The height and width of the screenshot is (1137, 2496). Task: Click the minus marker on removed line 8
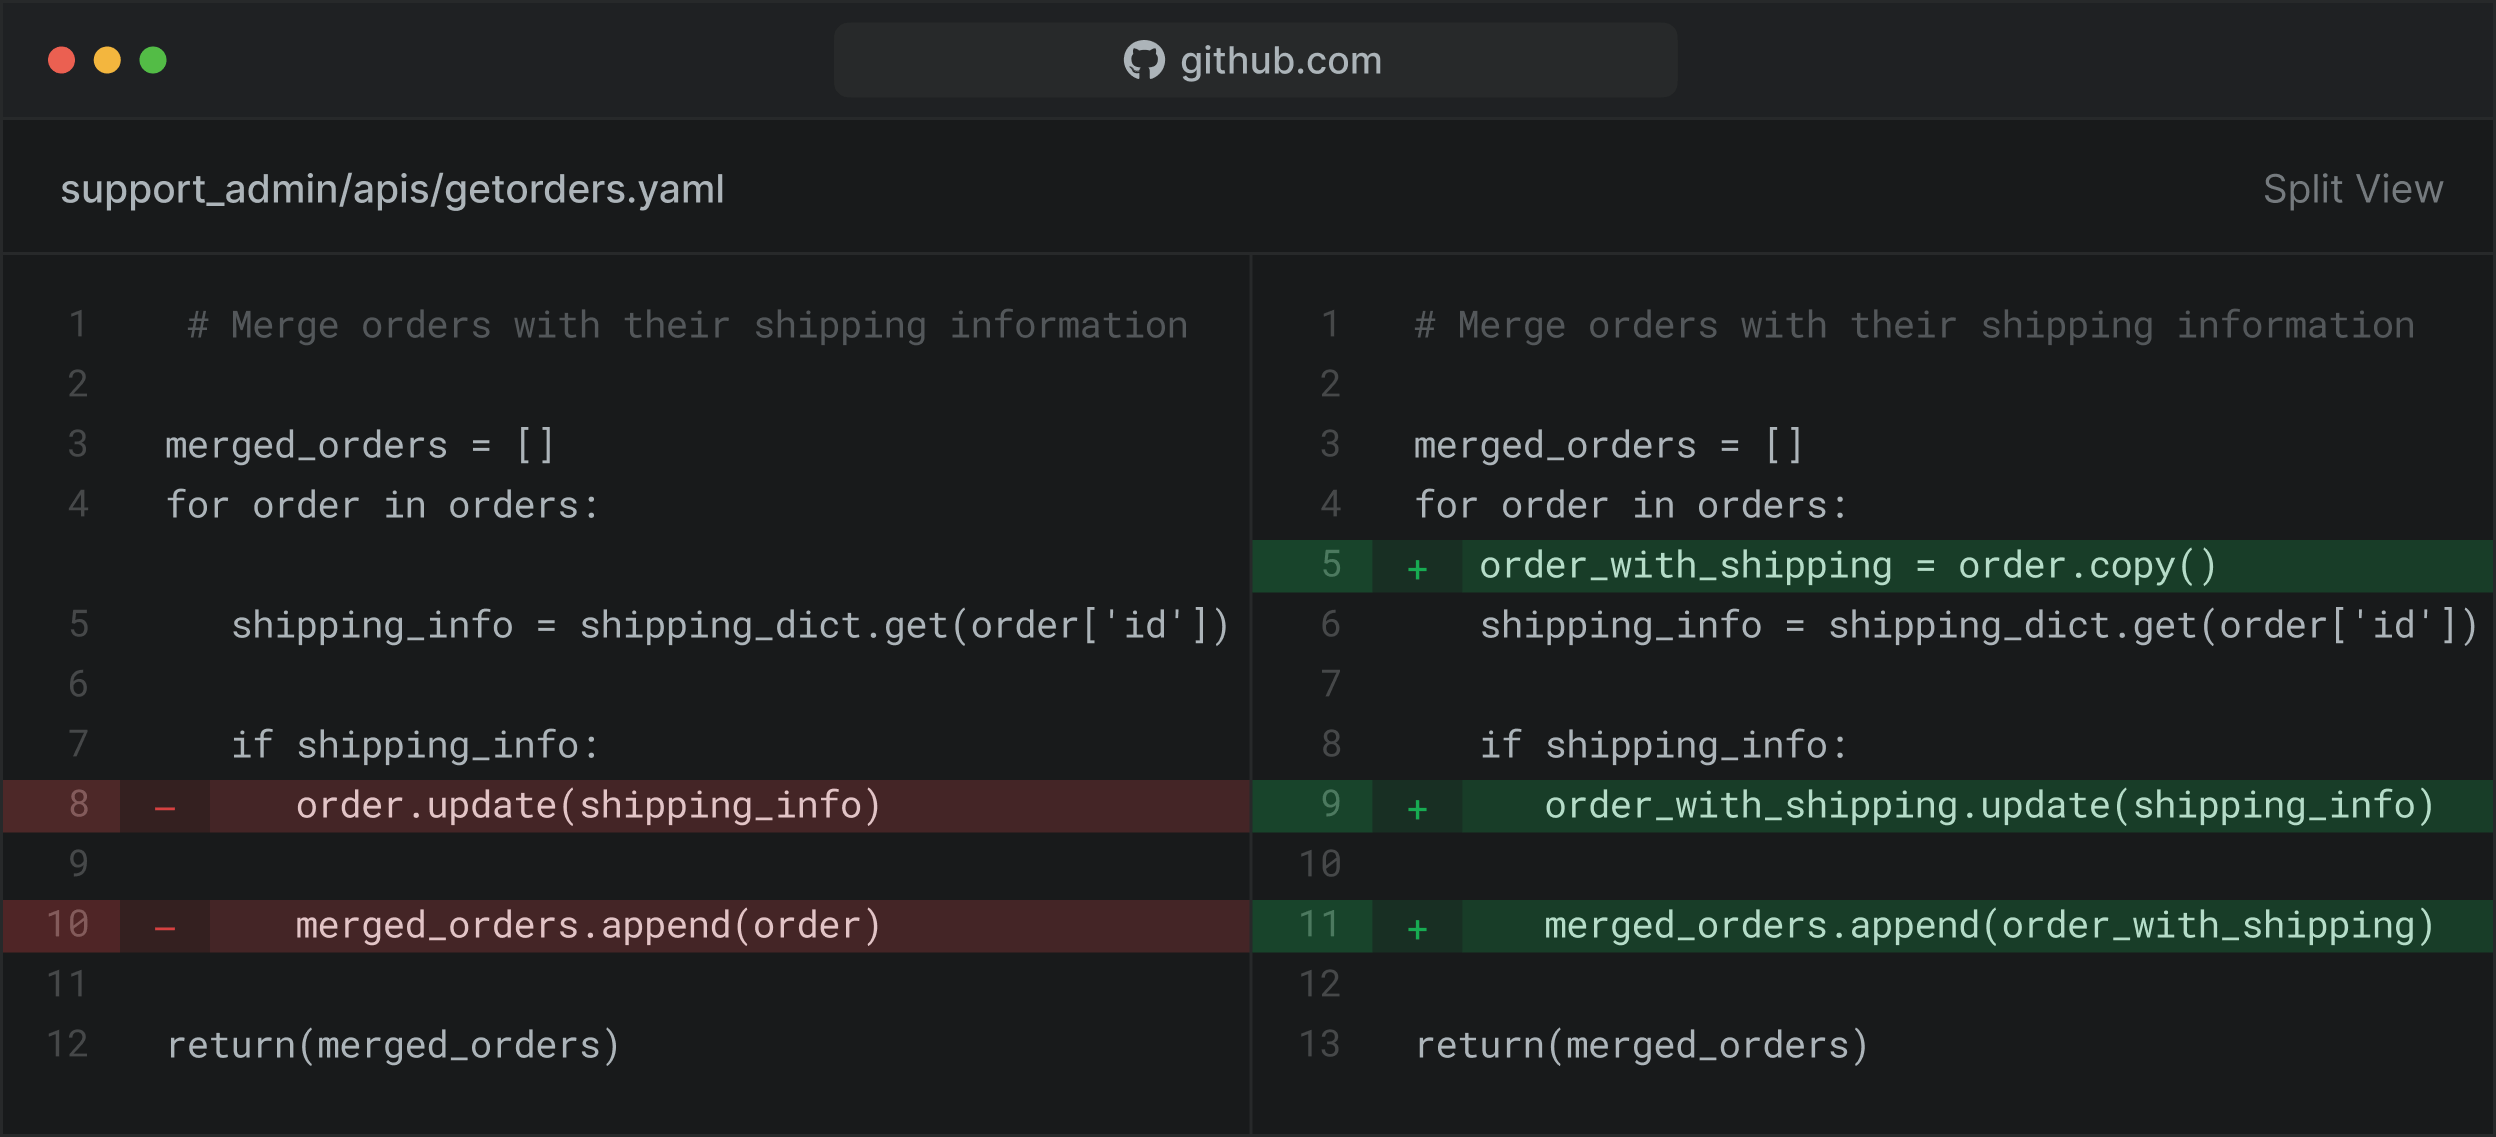coord(165,808)
